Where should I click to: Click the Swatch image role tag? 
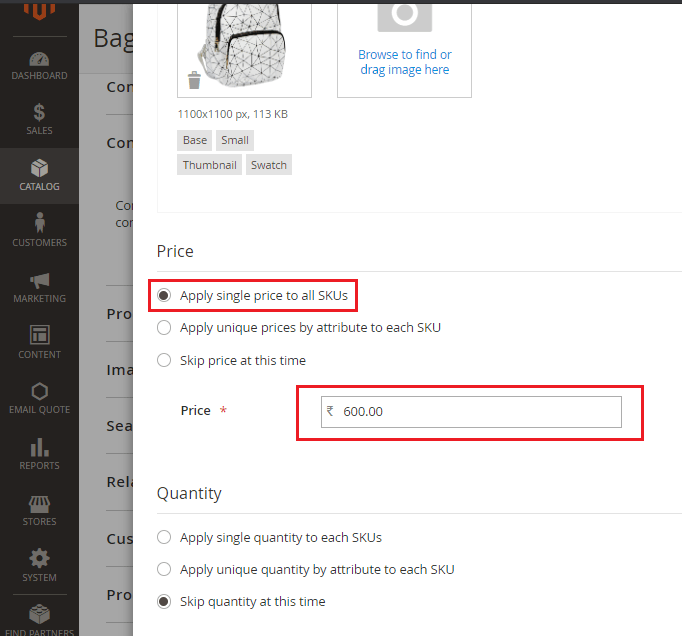pyautogui.click(x=269, y=165)
